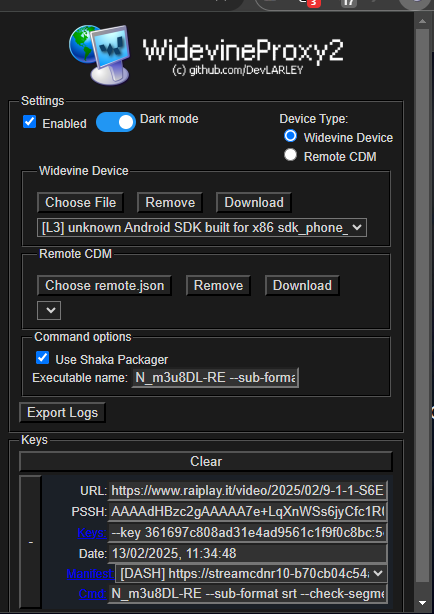The height and width of the screenshot is (614, 434).
Task: Click the scrollbar up arrow
Action: (x=422, y=21)
